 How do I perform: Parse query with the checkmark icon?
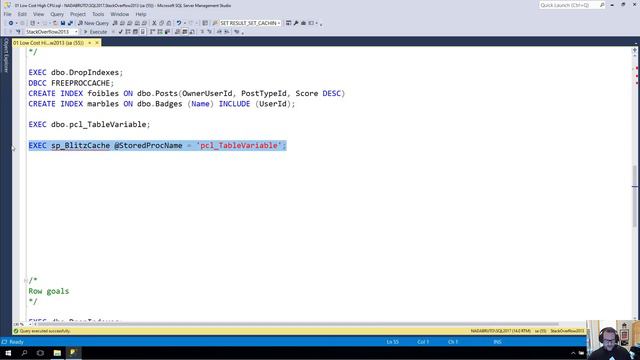pyautogui.click(x=120, y=32)
